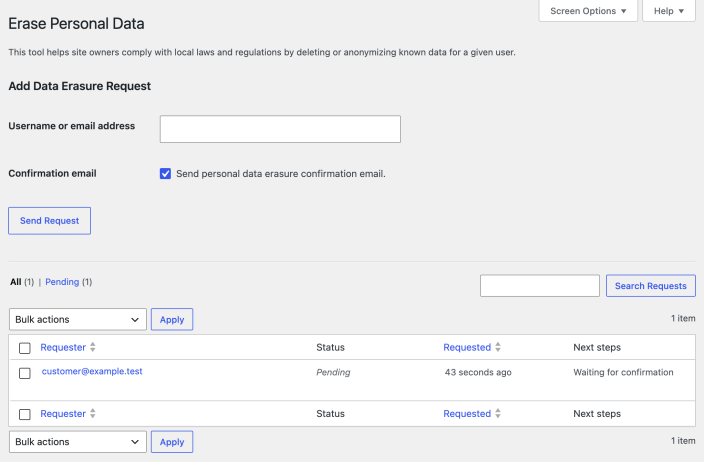704x462 pixels.
Task: Click the bottom '1 item' count
Action: pyautogui.click(x=683, y=441)
